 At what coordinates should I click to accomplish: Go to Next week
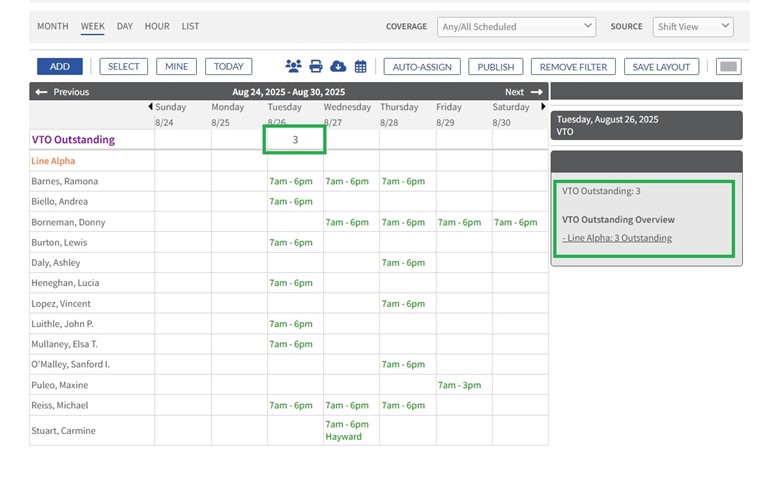(523, 92)
